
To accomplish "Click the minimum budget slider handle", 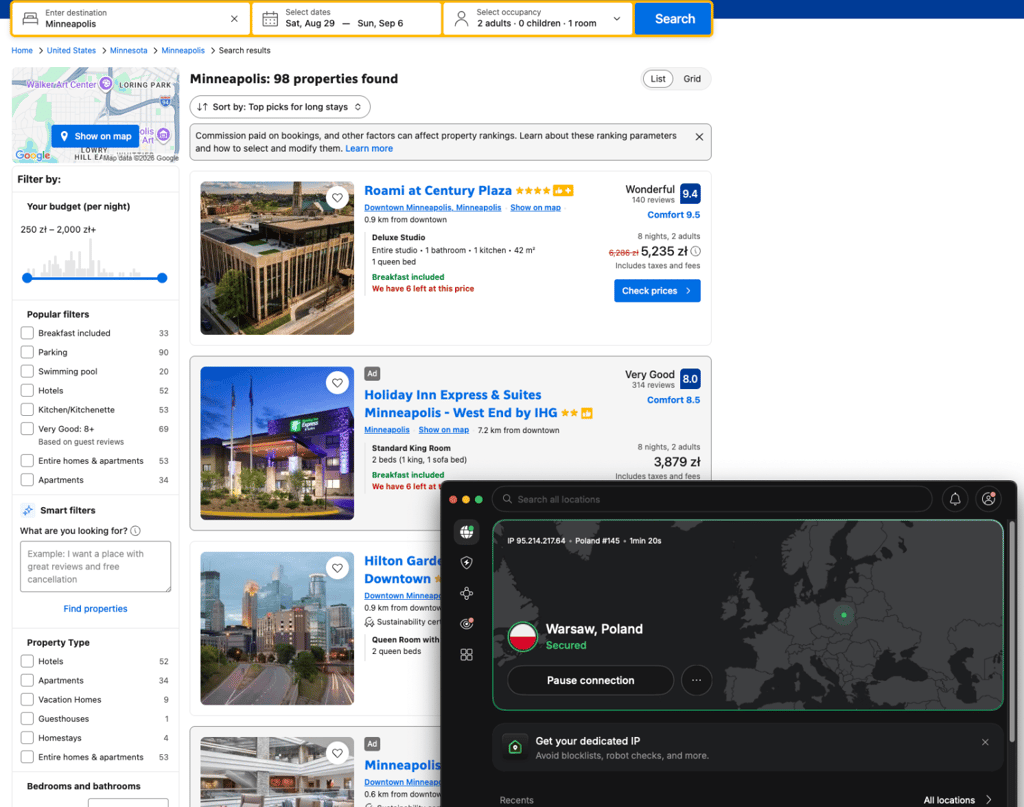I will coord(27,278).
